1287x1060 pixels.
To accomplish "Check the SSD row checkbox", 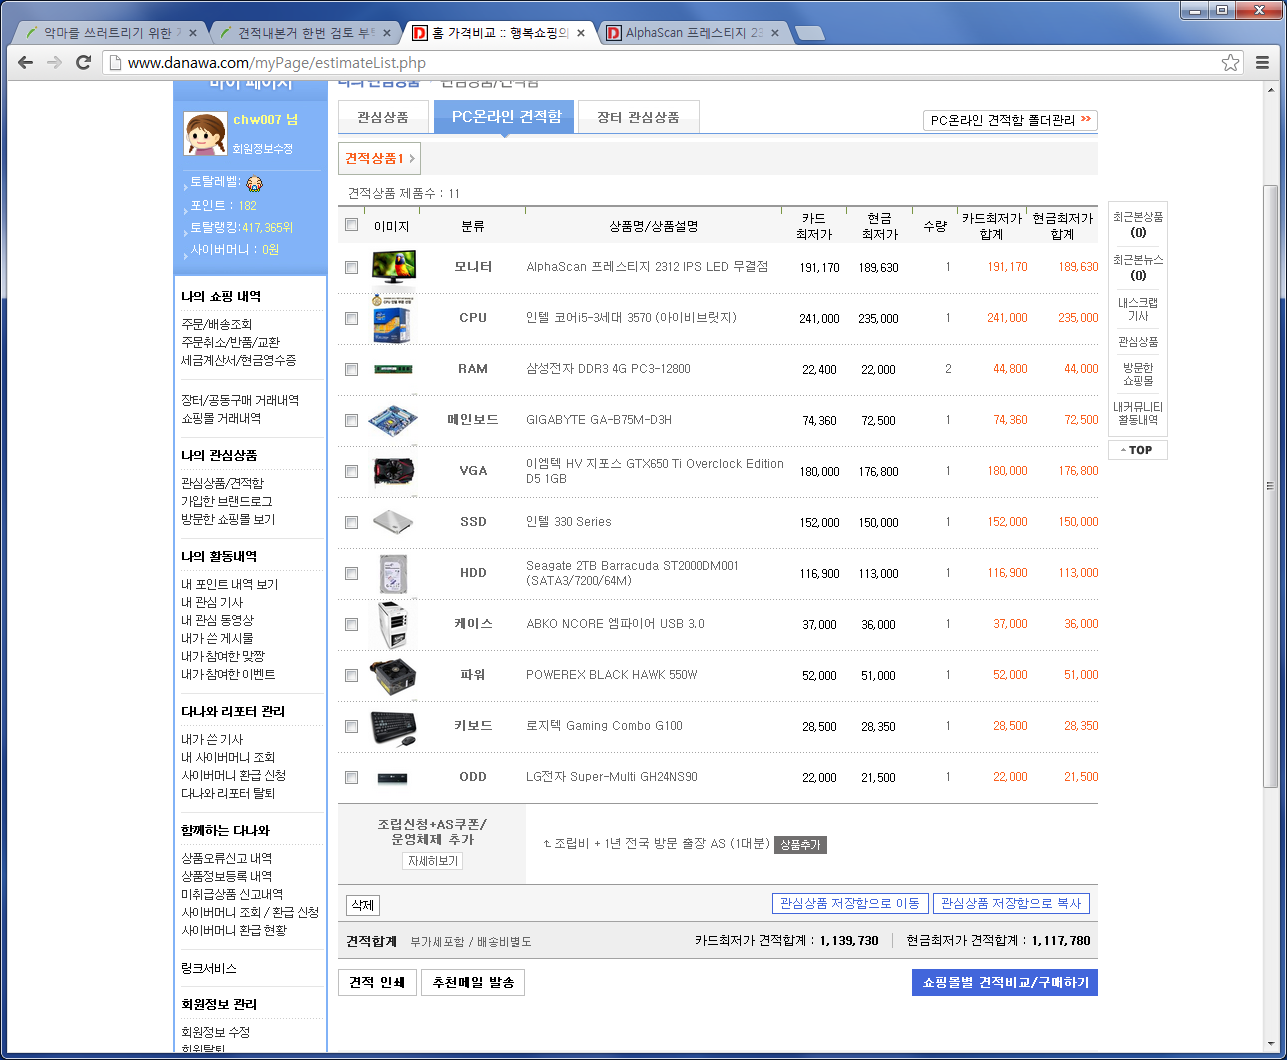I will [351, 522].
